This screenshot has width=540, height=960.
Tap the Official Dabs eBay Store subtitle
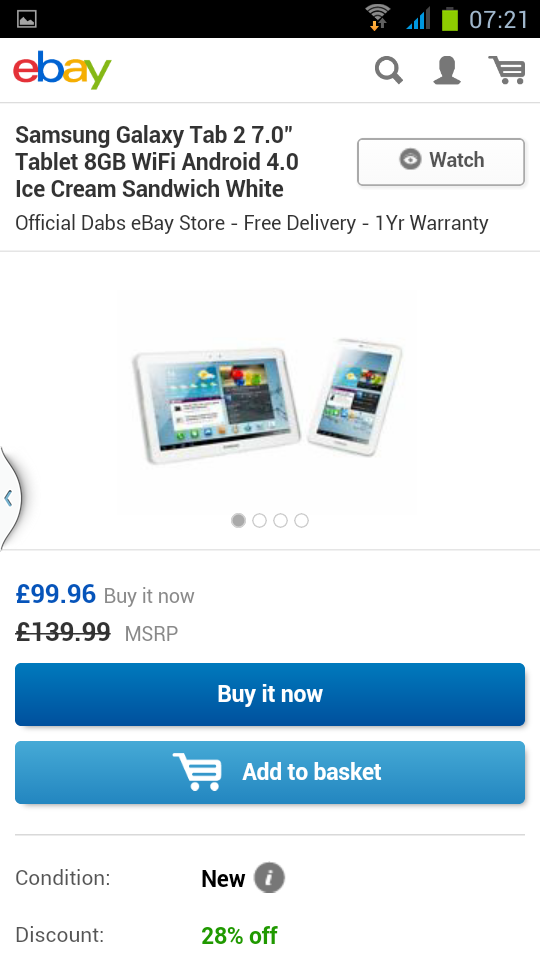(x=252, y=223)
